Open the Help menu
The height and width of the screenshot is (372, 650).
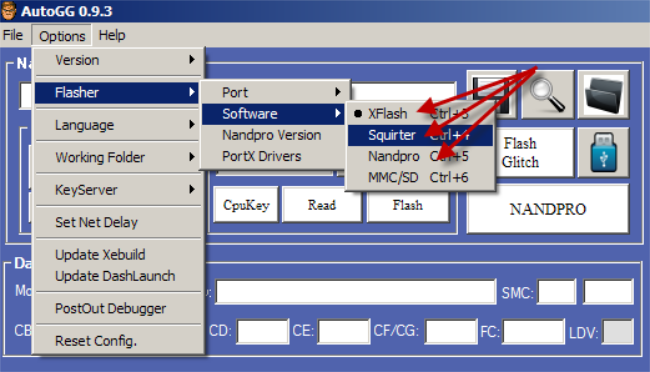112,35
